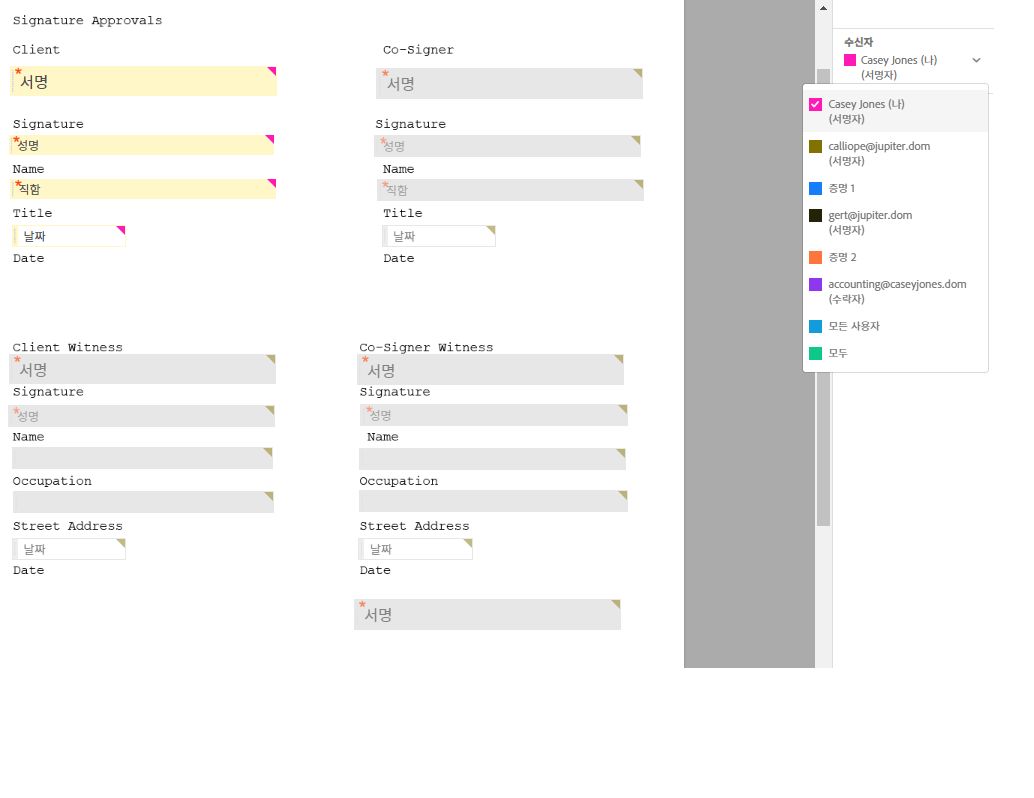Click the Client Witness Street Address field

coord(143,502)
